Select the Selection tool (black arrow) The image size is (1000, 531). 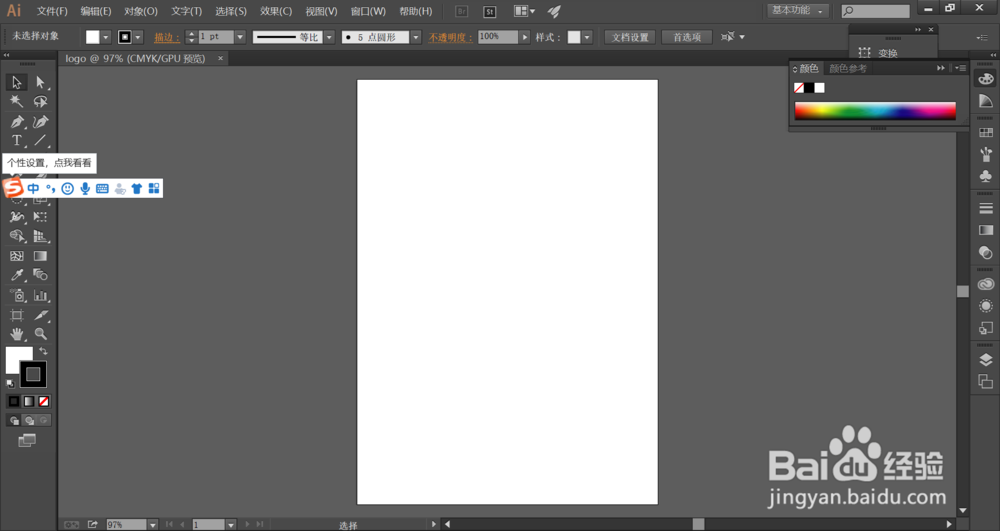point(17,82)
